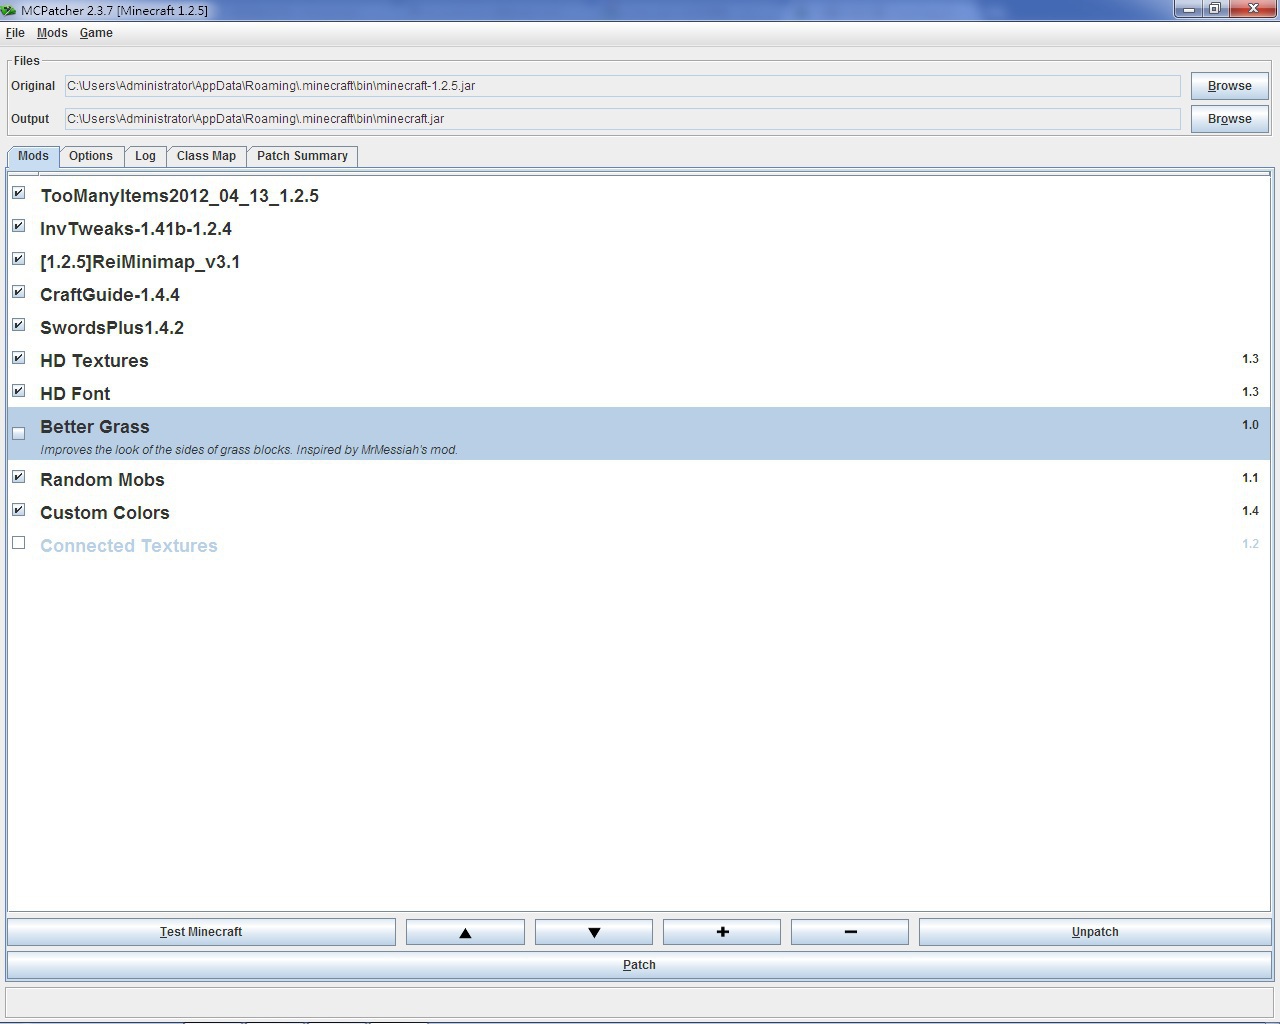
Task: Click version 1.0 of Better Grass
Action: coord(1250,425)
